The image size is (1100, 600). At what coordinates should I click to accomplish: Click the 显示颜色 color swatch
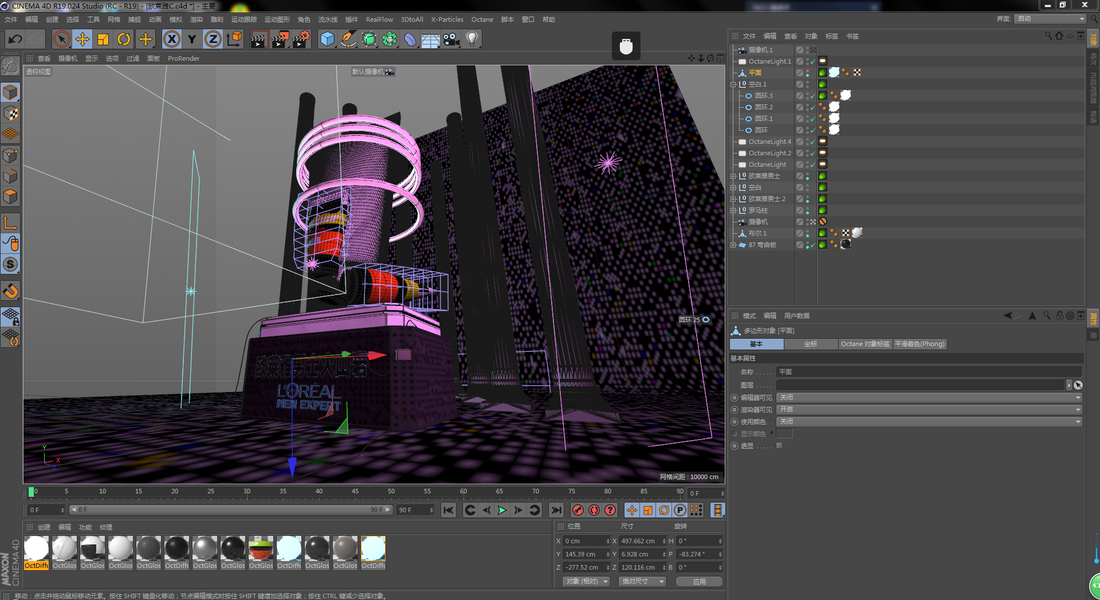(x=785, y=434)
